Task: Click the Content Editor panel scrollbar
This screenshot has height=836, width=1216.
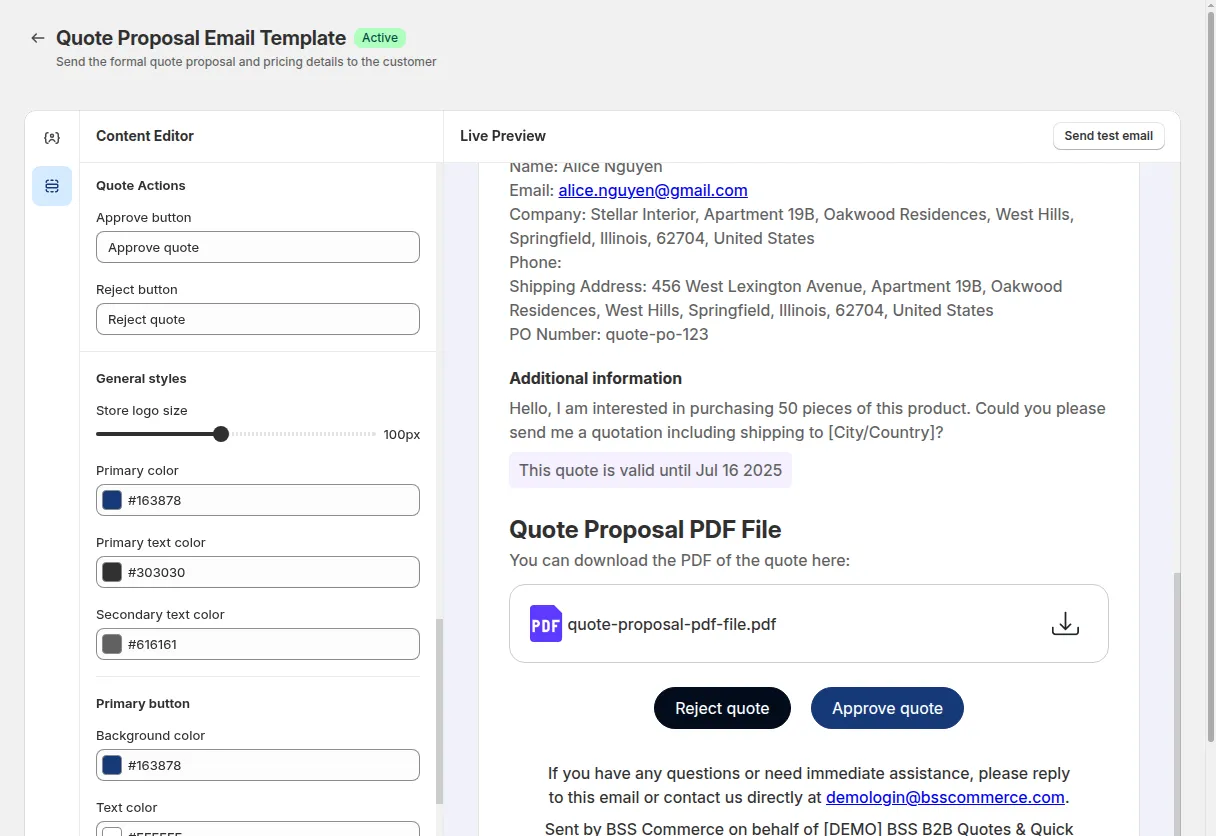Action: (x=440, y=711)
